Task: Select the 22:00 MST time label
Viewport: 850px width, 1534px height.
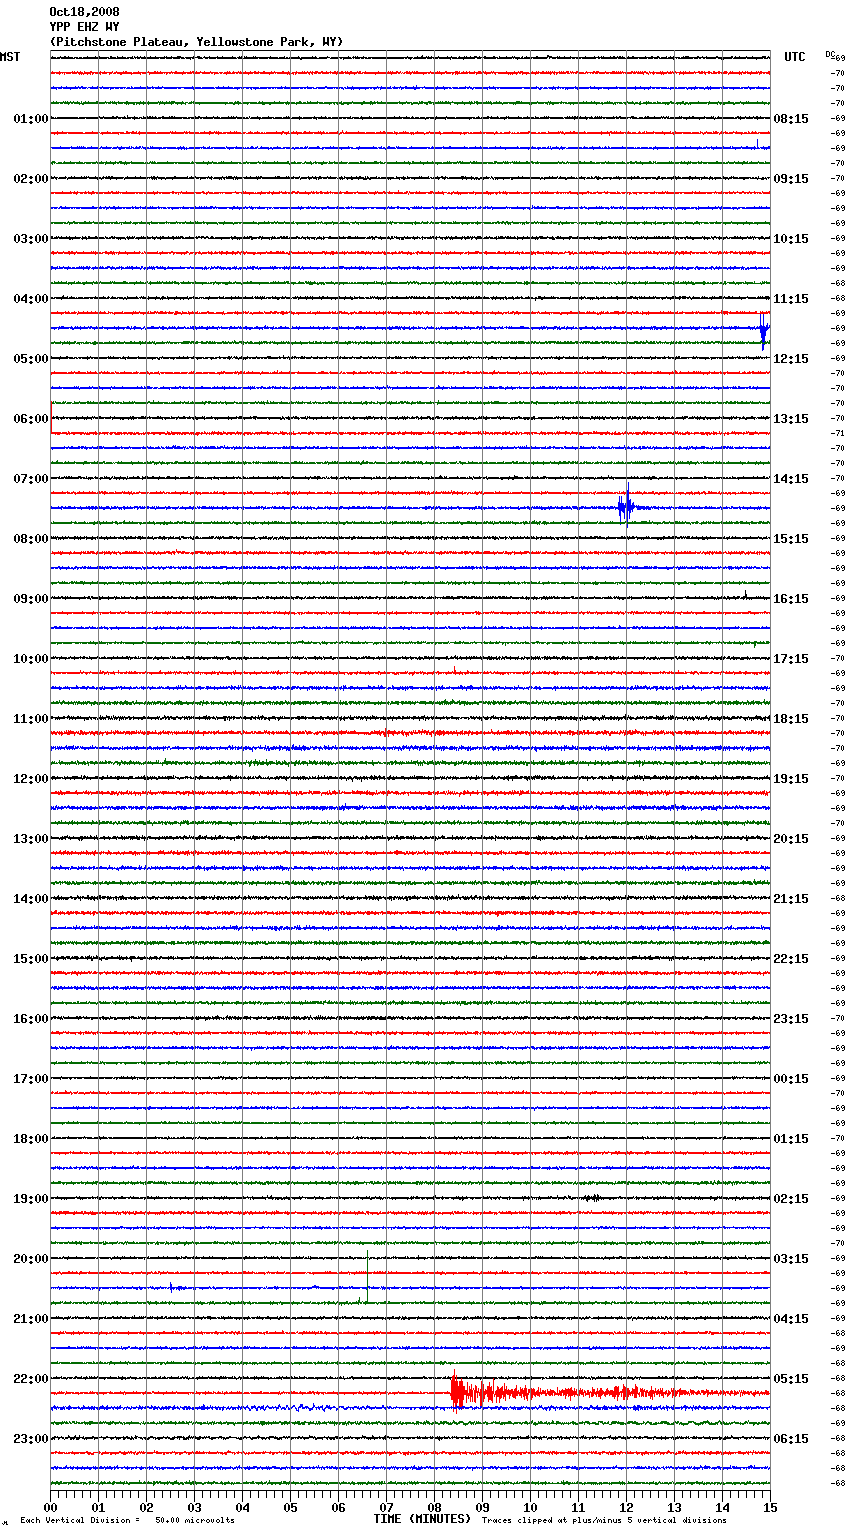Action: [x=31, y=1379]
